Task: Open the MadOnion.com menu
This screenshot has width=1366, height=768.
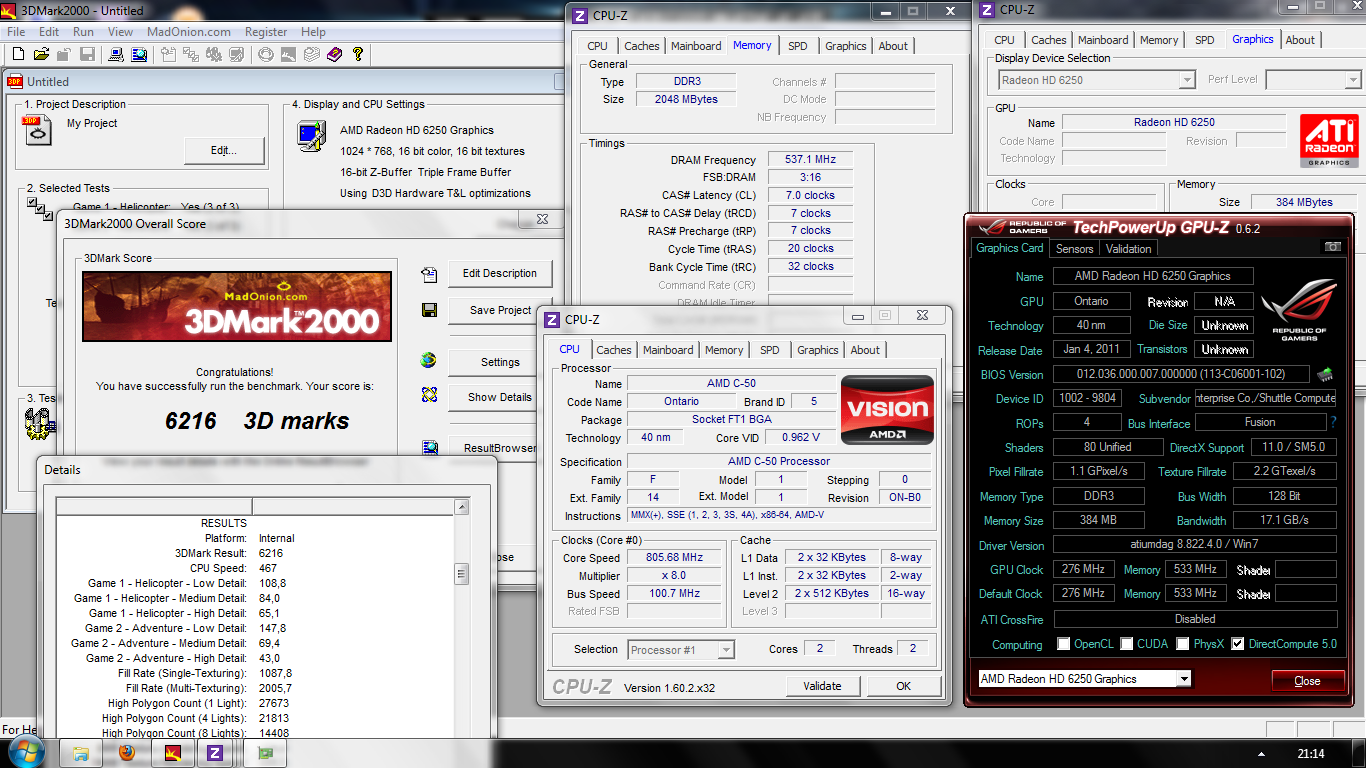Action: pos(189,32)
